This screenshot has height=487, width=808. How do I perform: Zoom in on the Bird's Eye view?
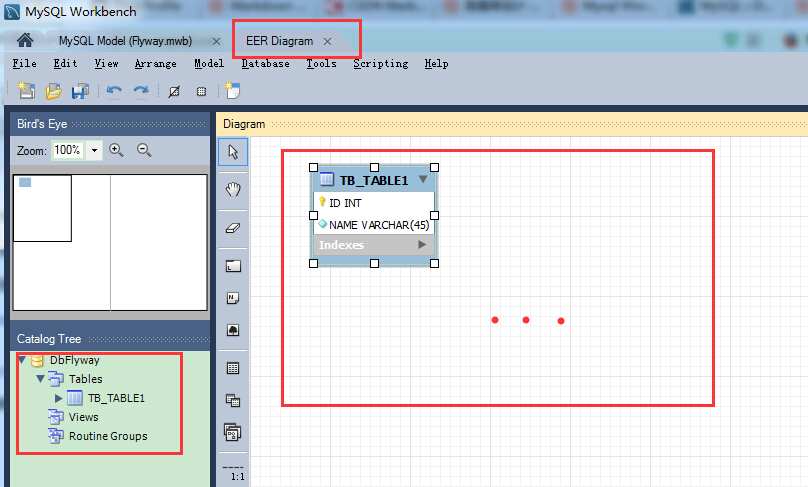116,150
